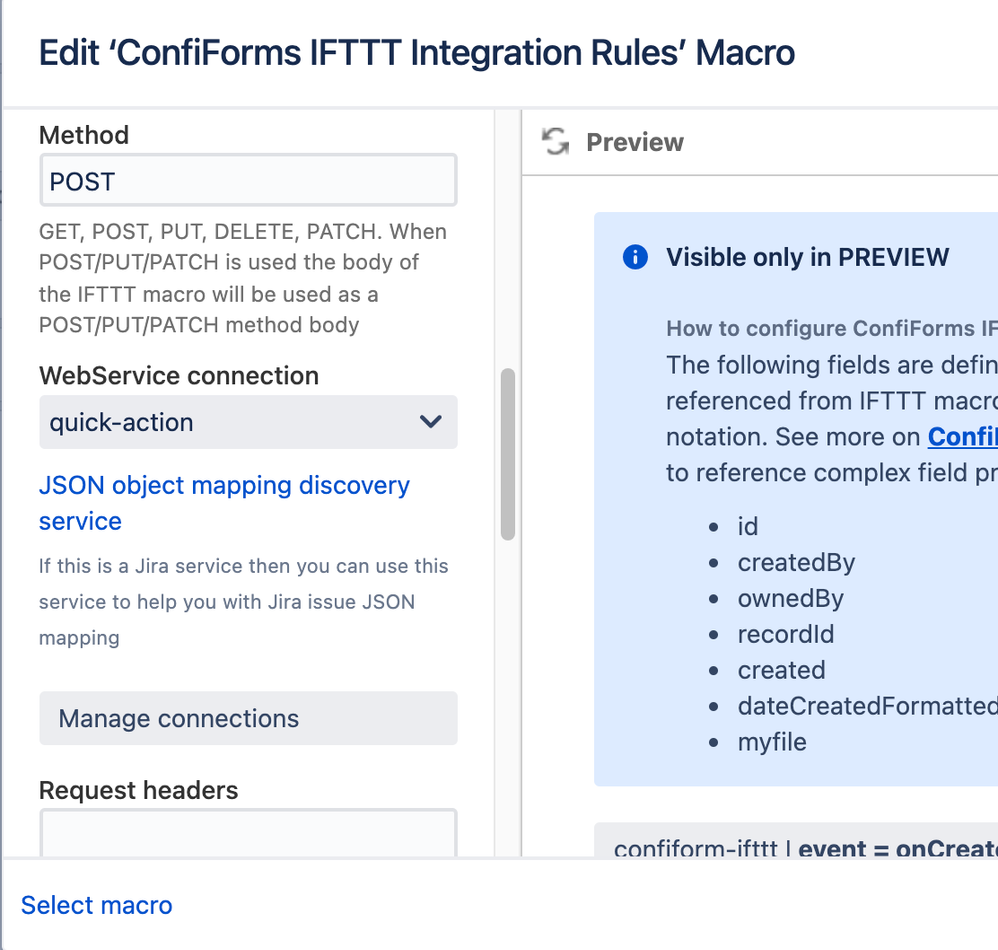Click the Method help text about GET, POST
The image size is (998, 950).
pos(242,278)
